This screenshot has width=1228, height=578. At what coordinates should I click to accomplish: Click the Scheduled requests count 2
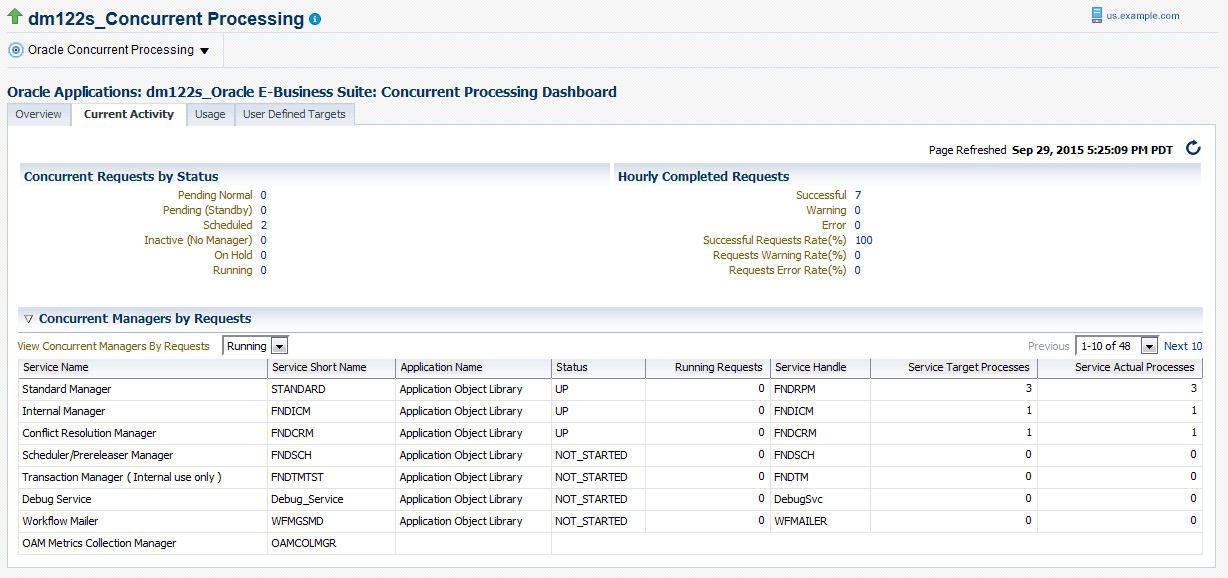(264, 225)
